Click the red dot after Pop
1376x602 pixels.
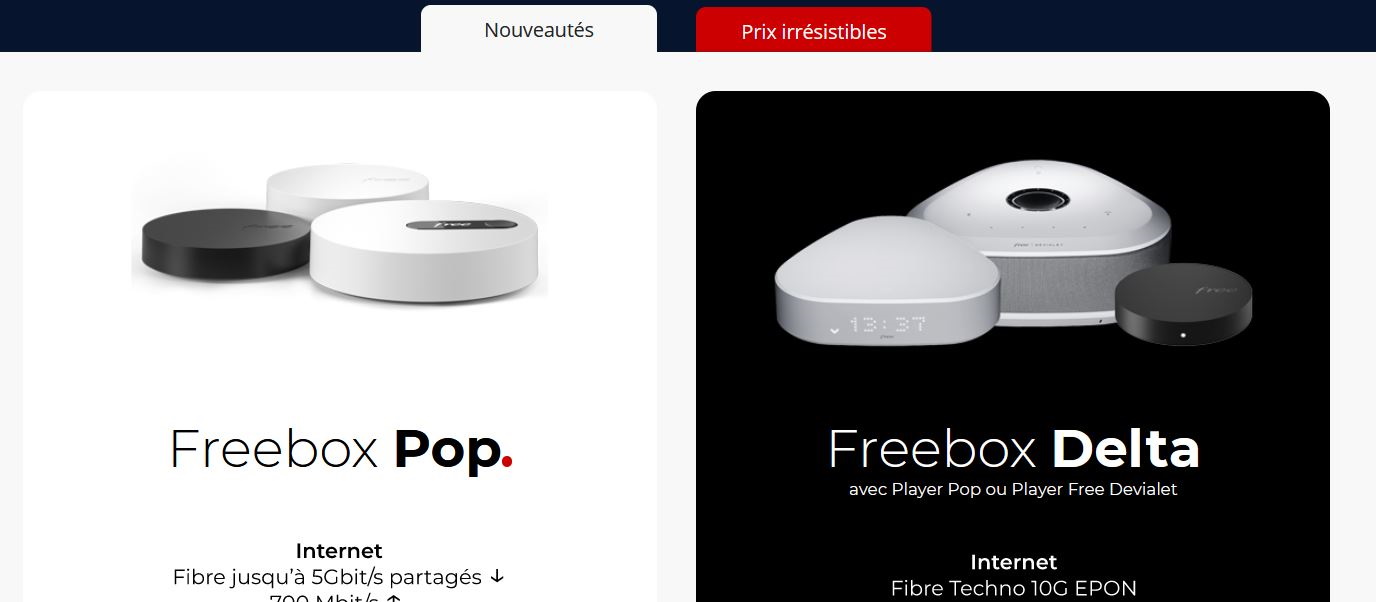click(507, 462)
